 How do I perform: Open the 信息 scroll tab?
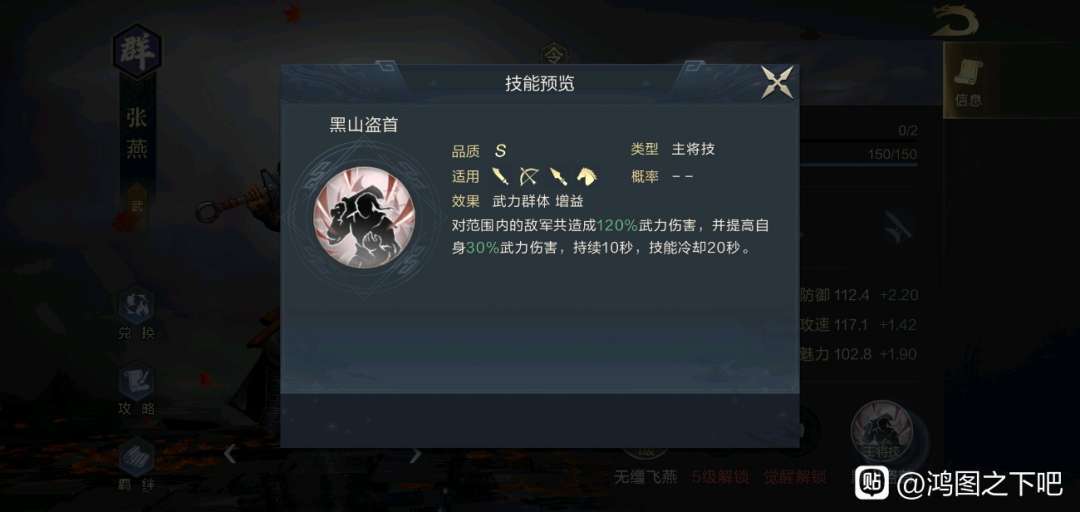[968, 80]
